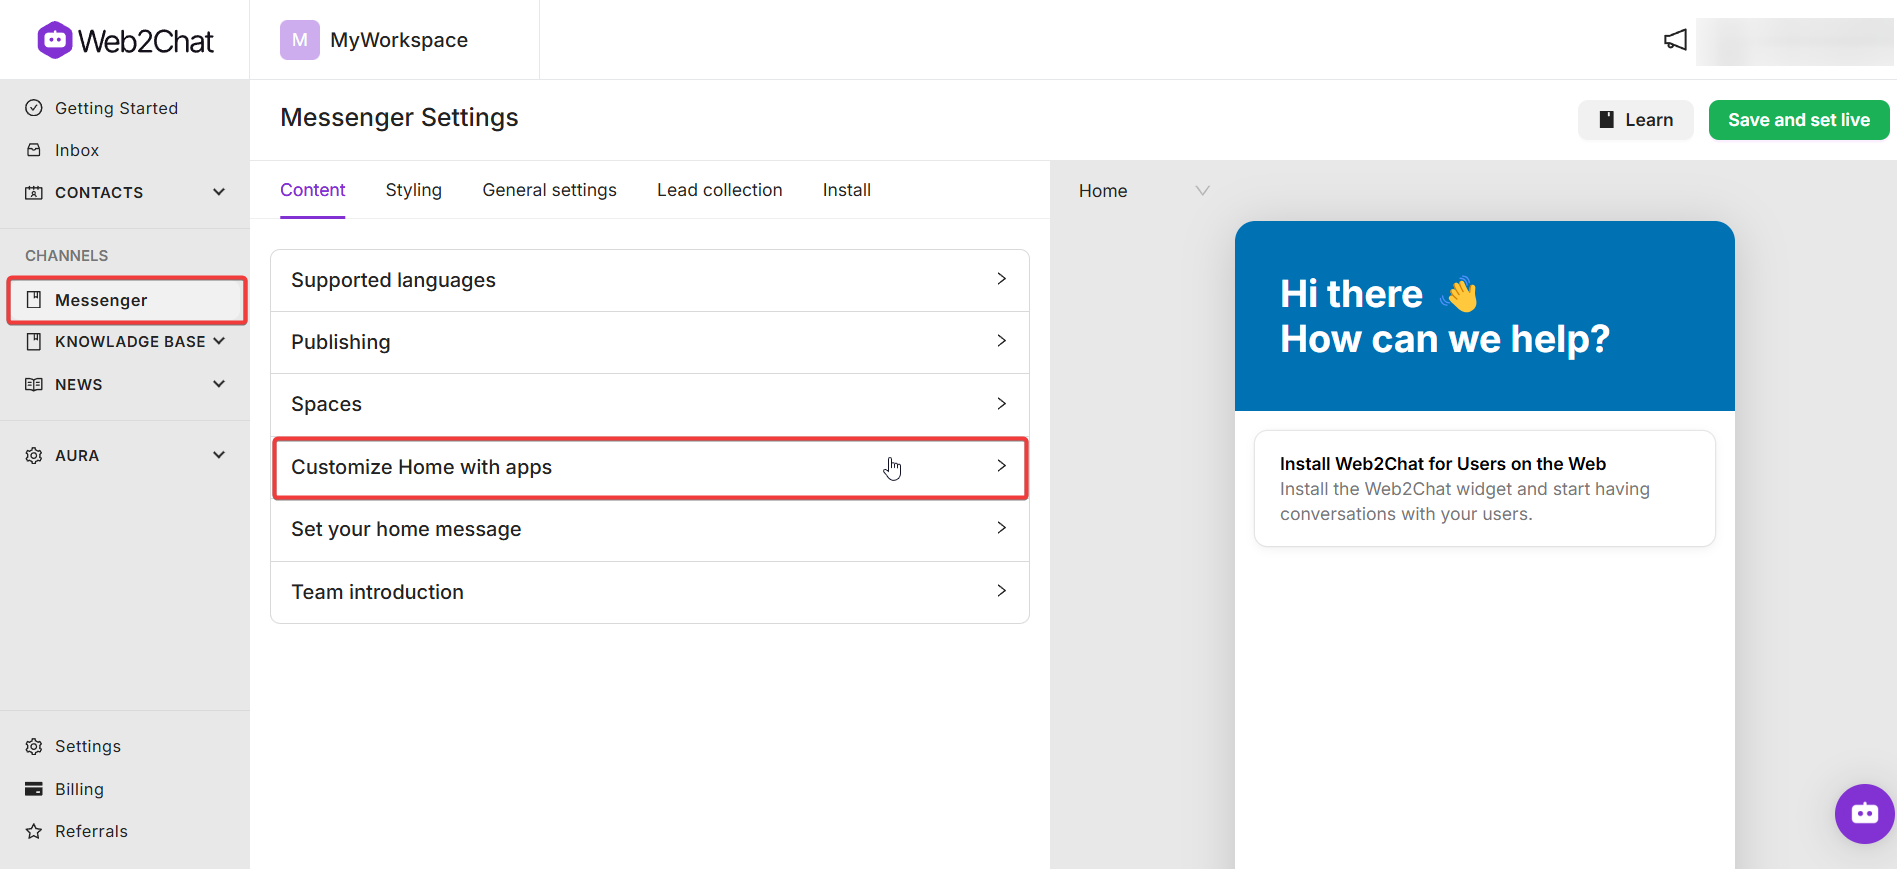
Task: Click the Billing card icon
Action: [34, 789]
